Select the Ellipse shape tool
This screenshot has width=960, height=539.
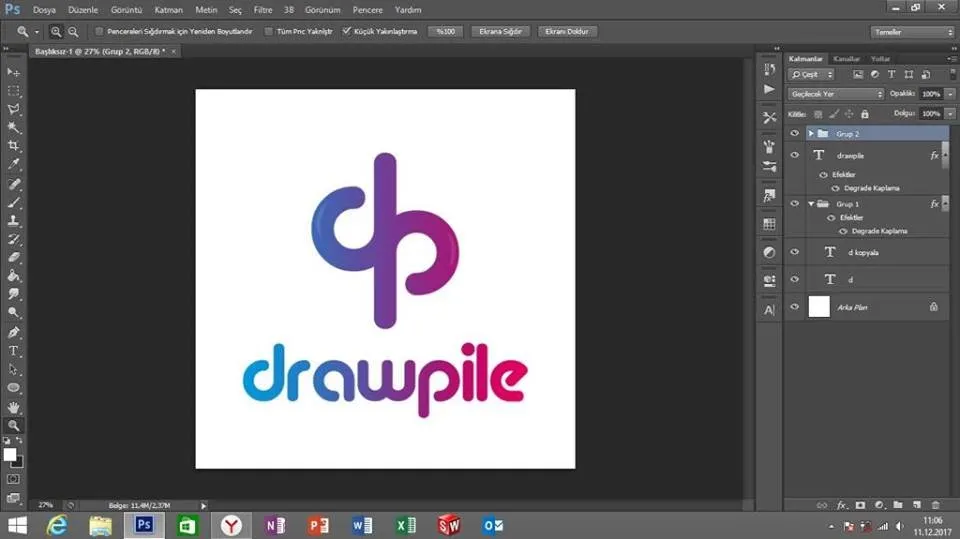coord(13,388)
